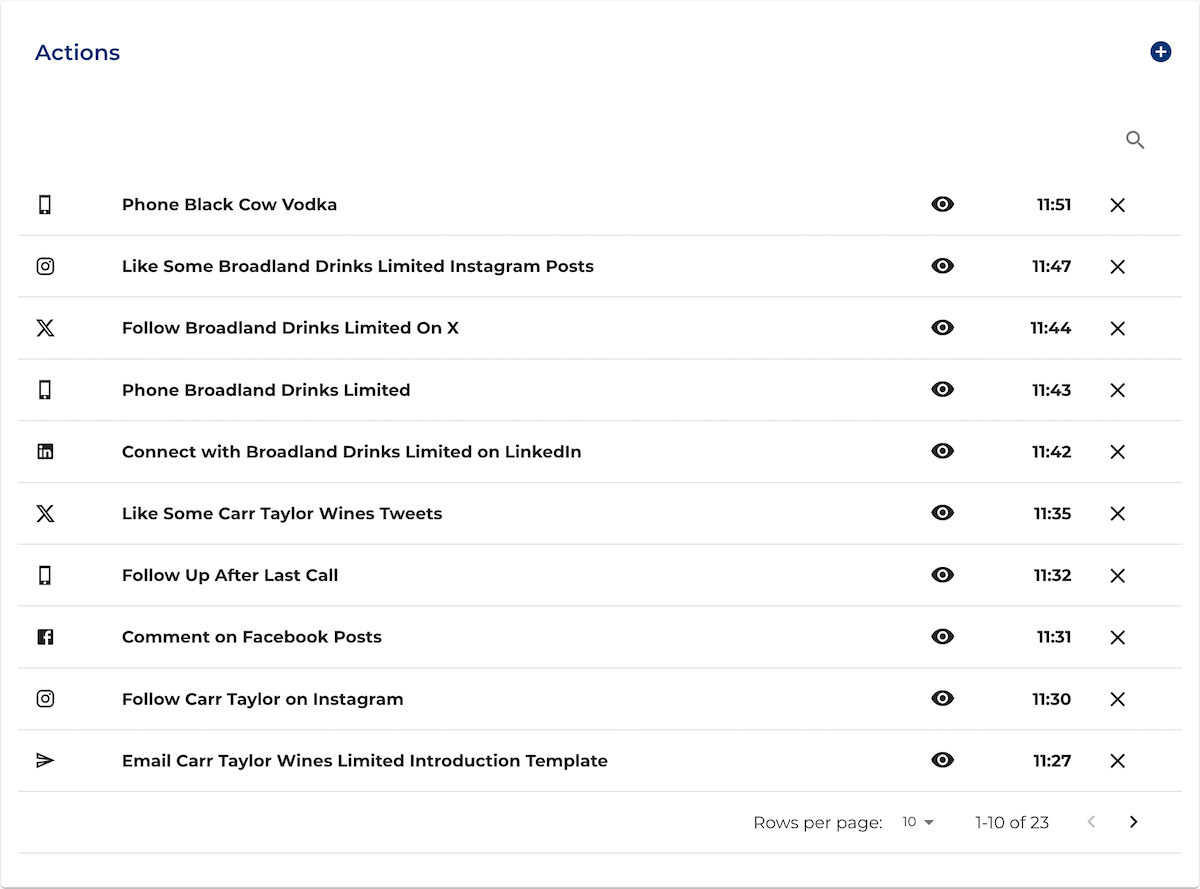Select 'Follow Up After Last Call' title
Screen dimensions: 1200x889
point(230,575)
